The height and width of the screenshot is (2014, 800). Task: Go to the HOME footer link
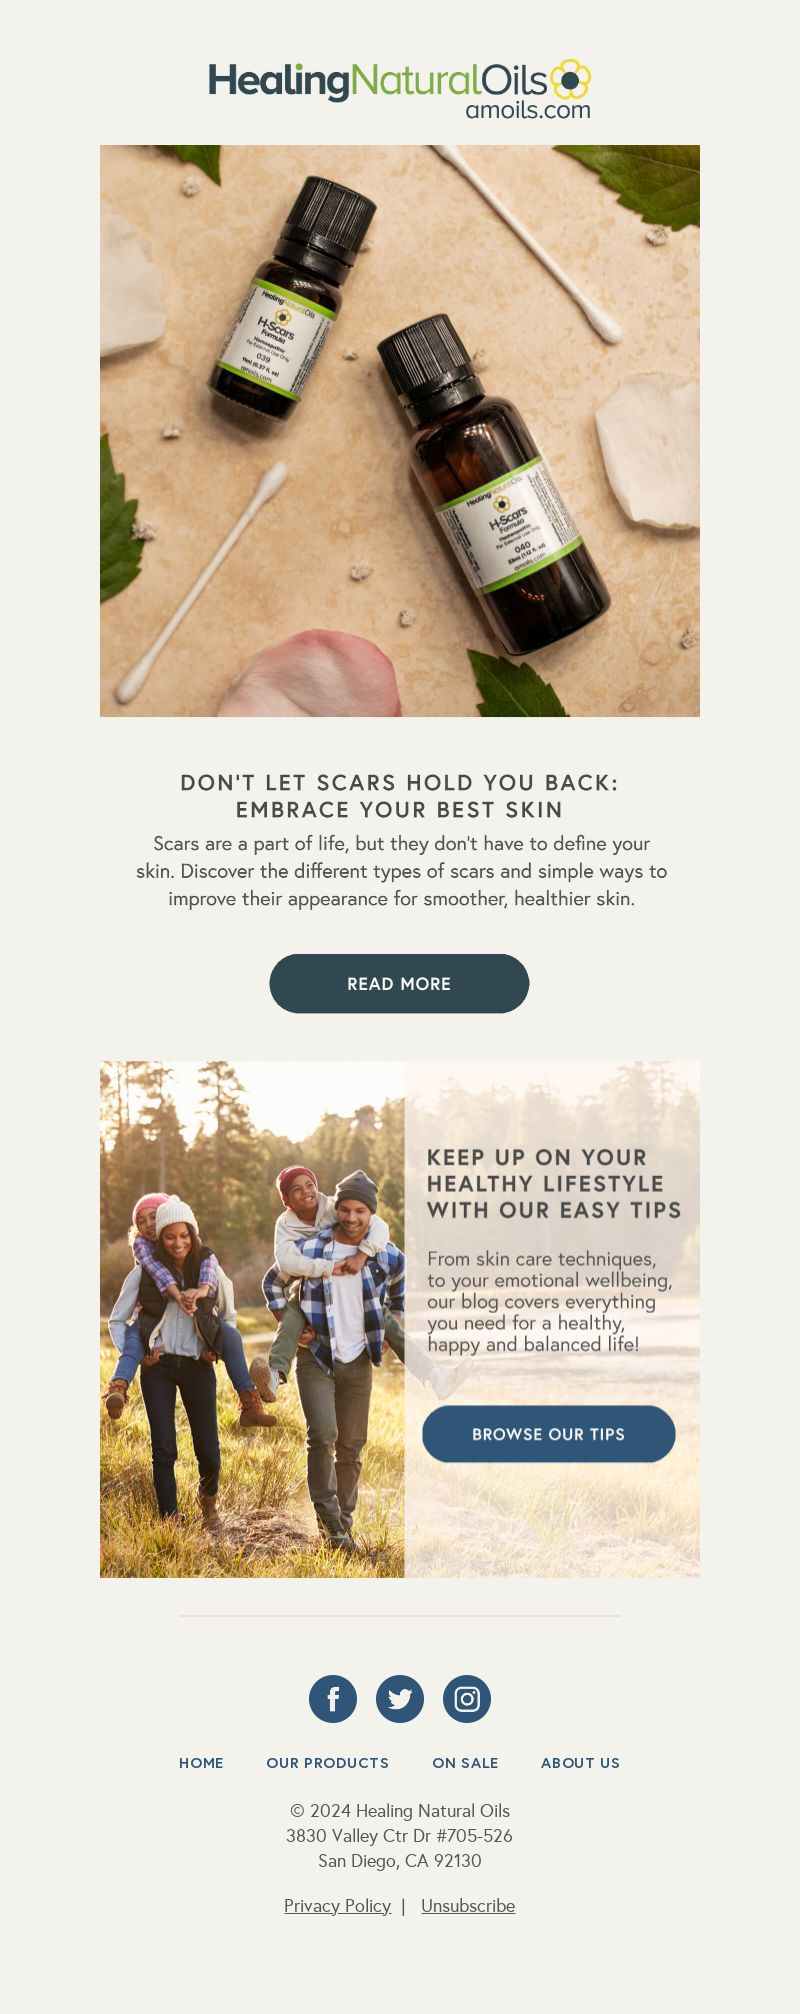[x=201, y=1763]
